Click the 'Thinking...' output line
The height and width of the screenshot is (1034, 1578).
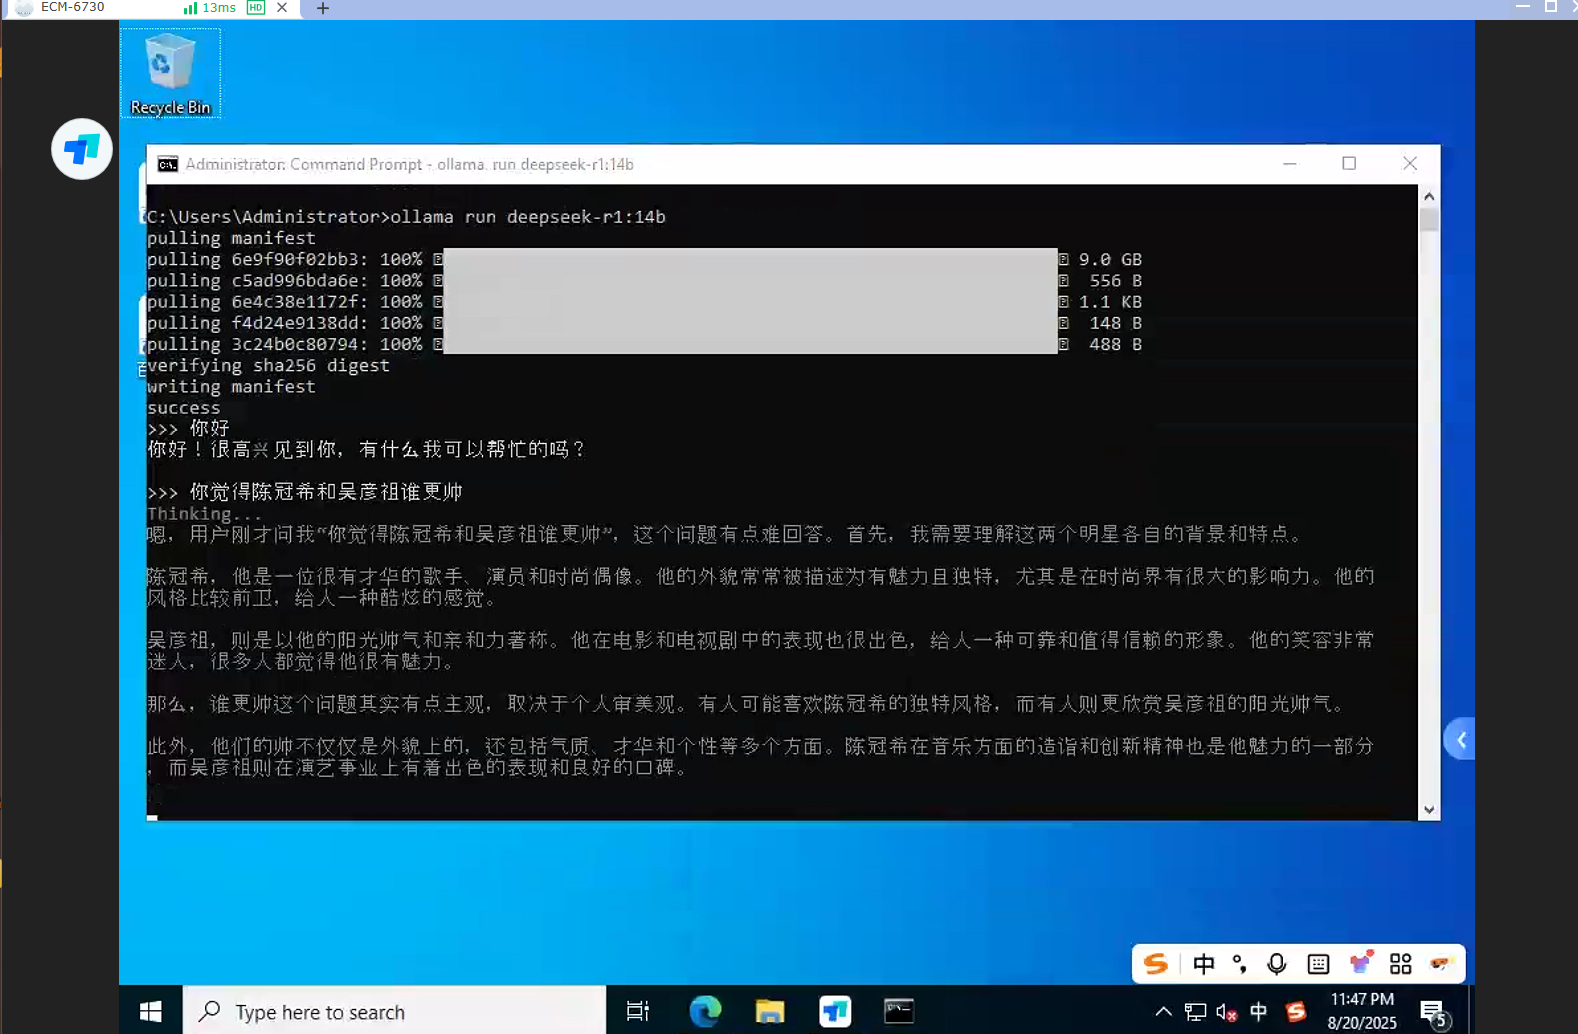coord(204,513)
